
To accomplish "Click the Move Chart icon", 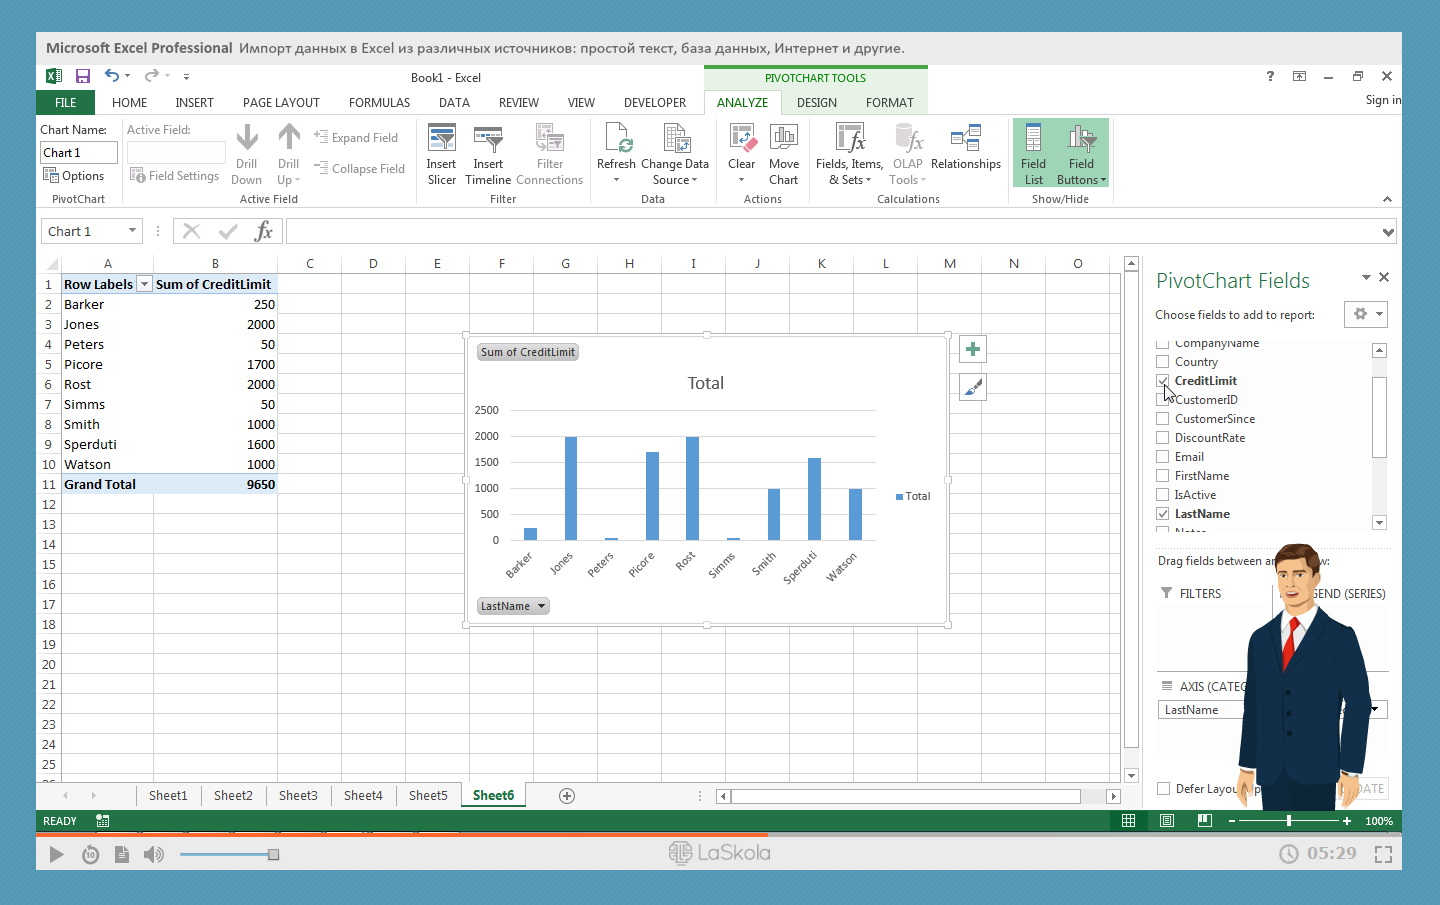I will click(783, 140).
